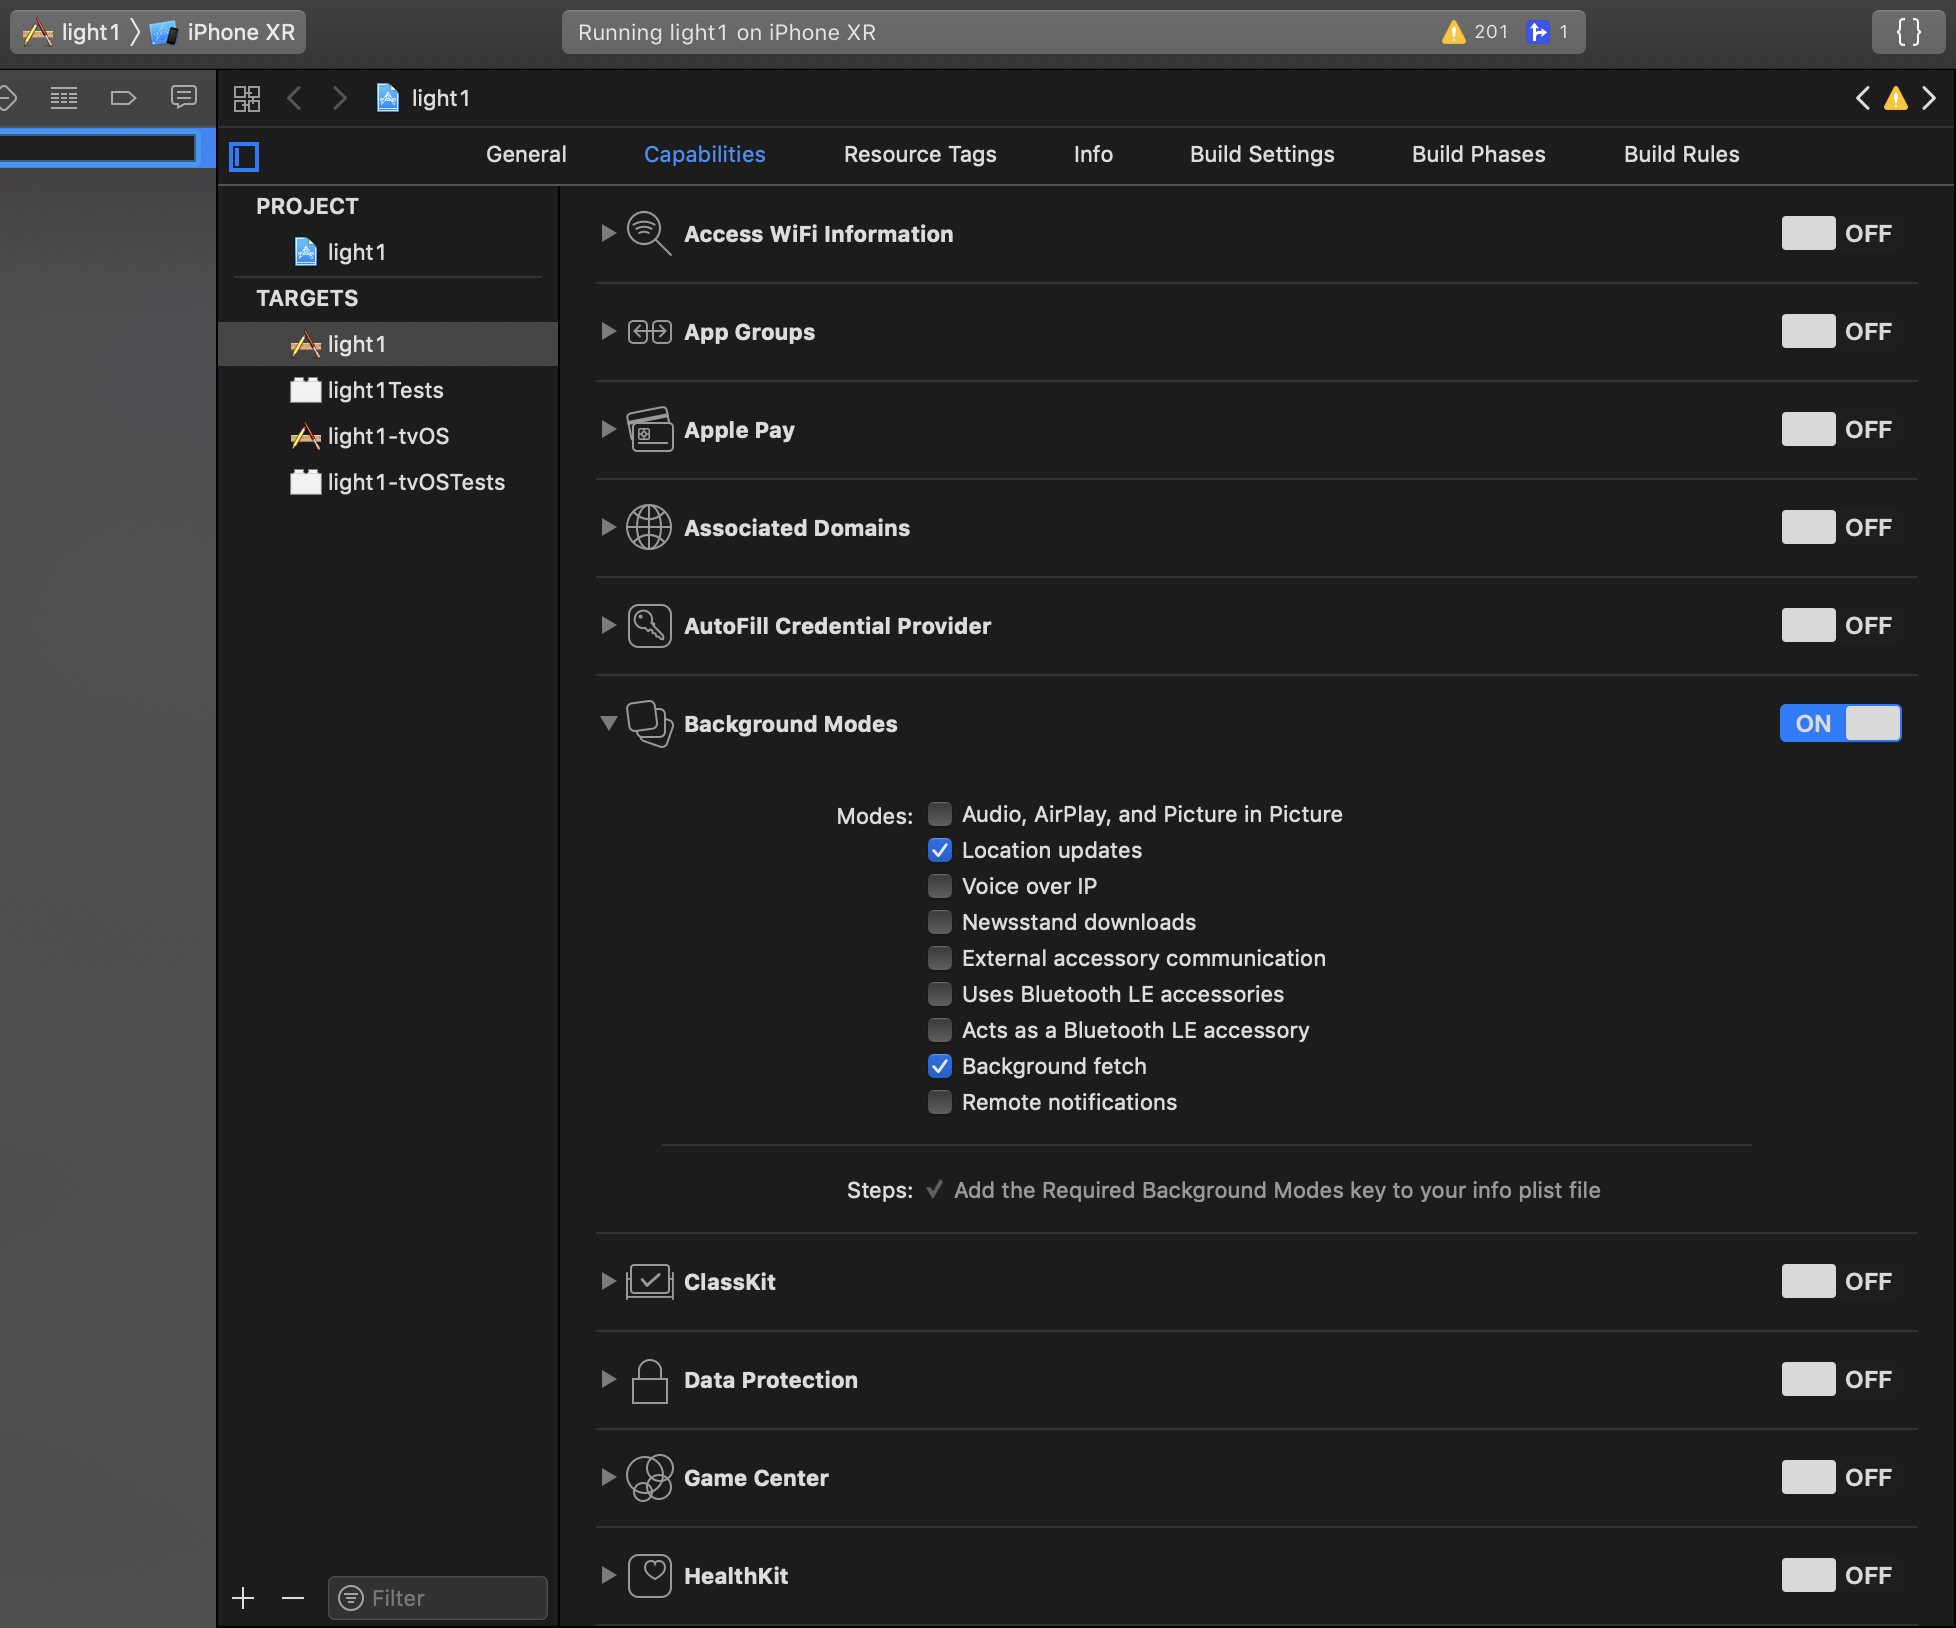Click the yellow warning triangle at right

point(1895,98)
